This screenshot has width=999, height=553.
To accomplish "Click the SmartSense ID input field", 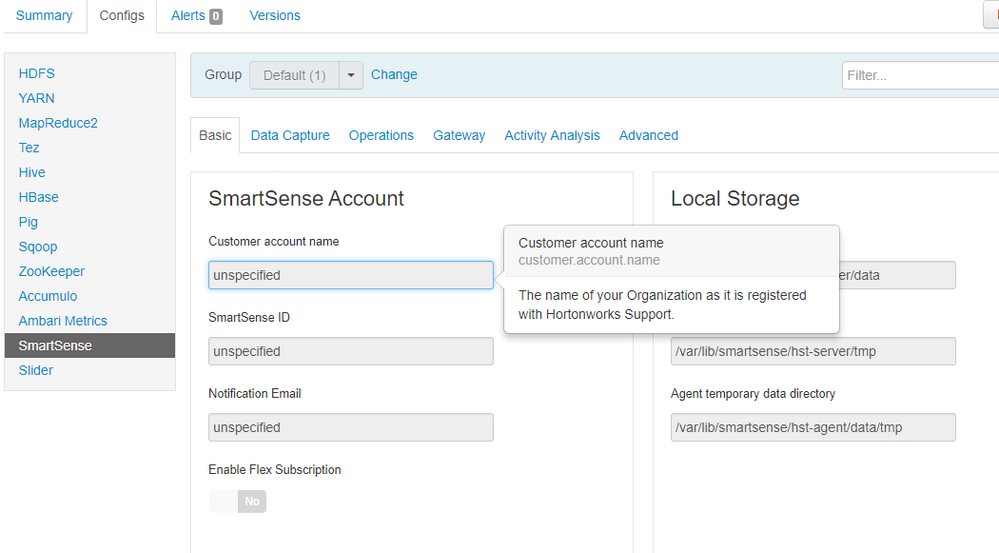I will click(x=350, y=351).
